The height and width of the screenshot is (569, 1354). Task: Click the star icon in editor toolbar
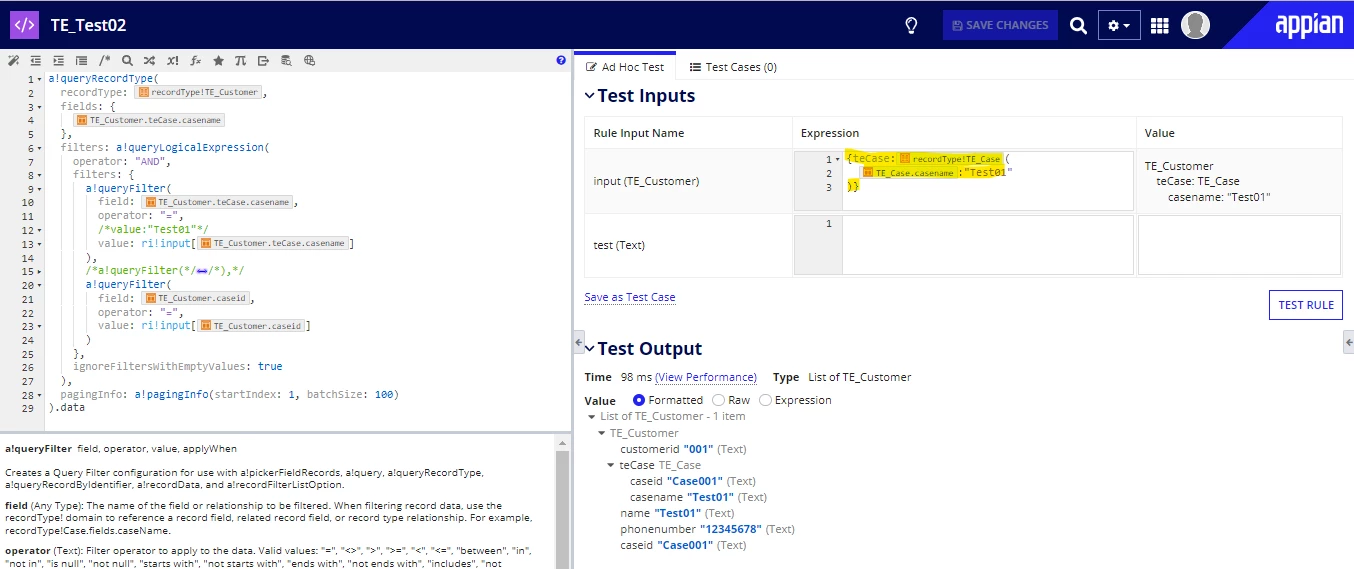[x=218, y=60]
